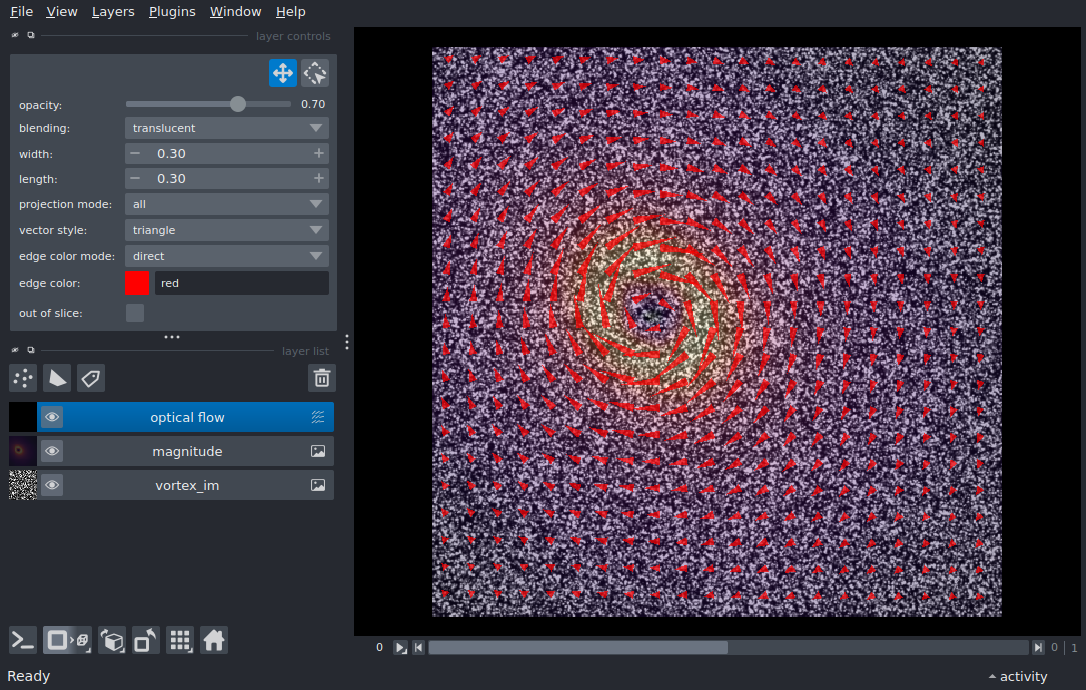This screenshot has width=1086, height=690.
Task: Select the pan/zoom mode button
Action: click(283, 73)
